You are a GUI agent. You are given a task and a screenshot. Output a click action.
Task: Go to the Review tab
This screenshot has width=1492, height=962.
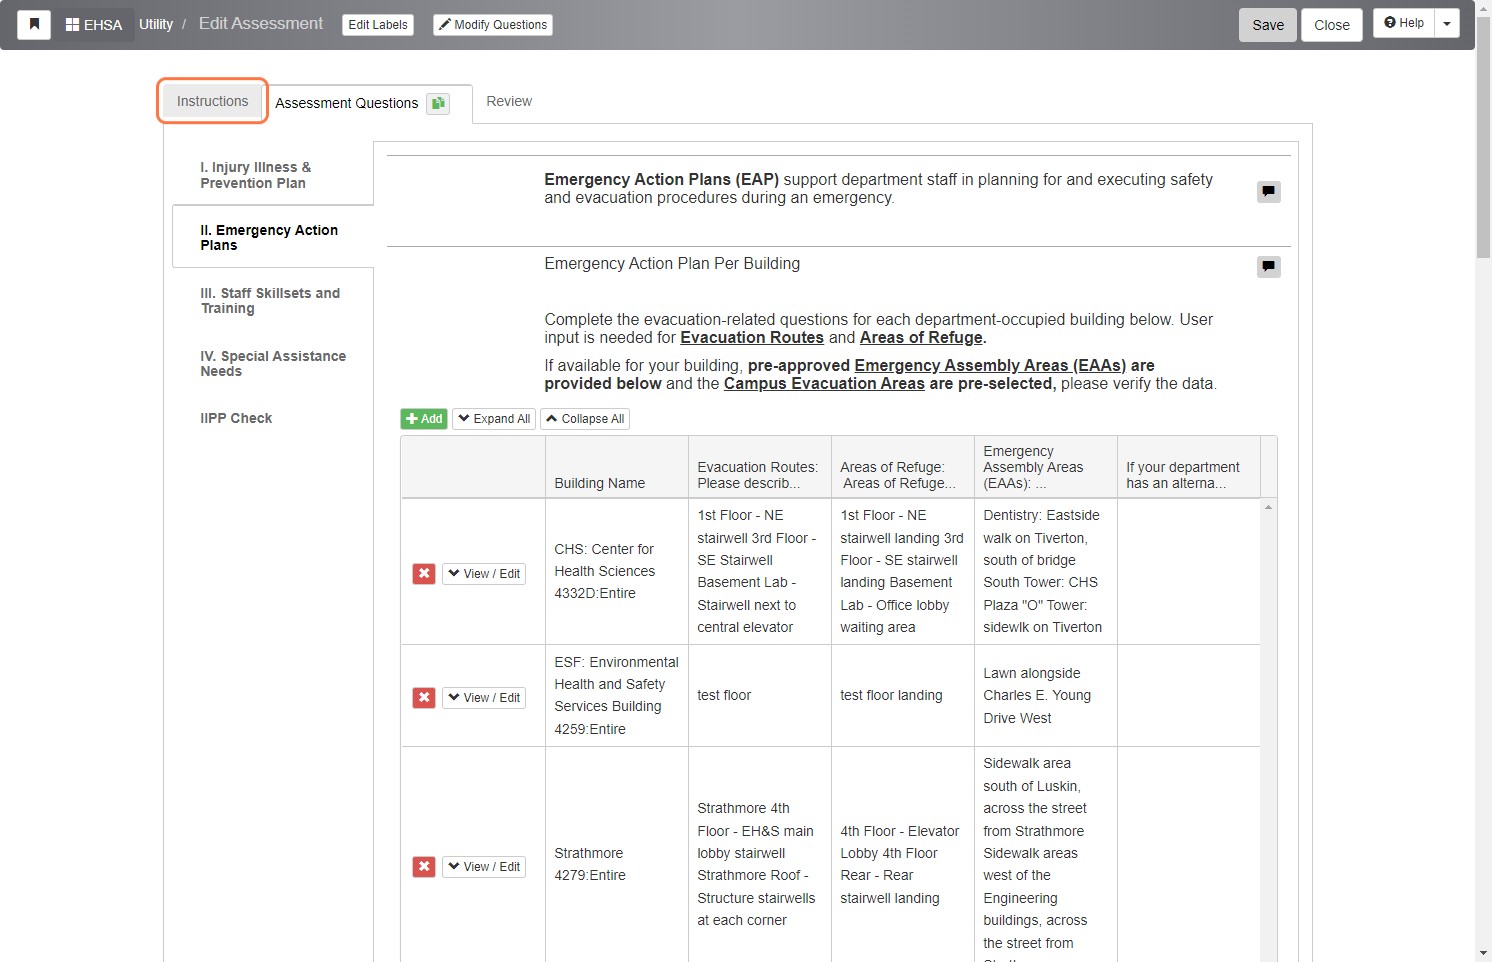click(509, 101)
